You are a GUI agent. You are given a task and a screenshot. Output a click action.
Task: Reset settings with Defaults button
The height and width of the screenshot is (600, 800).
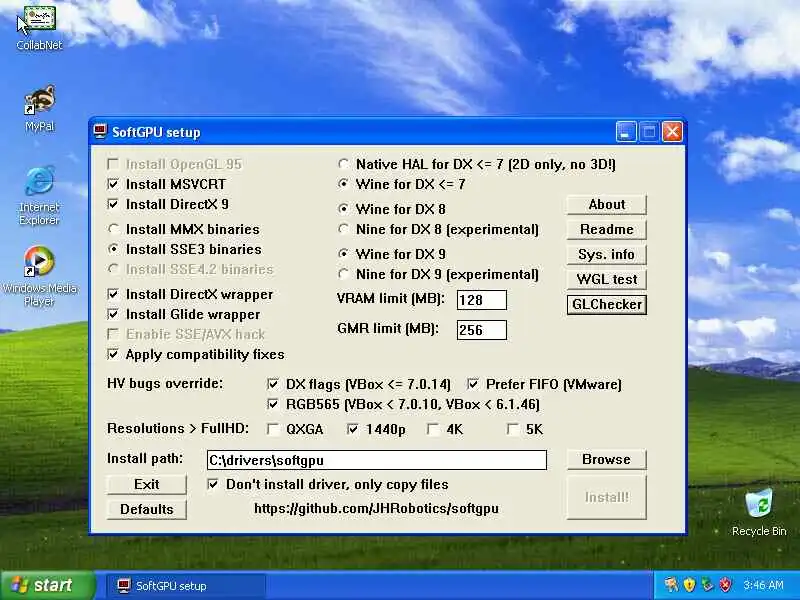click(x=147, y=510)
